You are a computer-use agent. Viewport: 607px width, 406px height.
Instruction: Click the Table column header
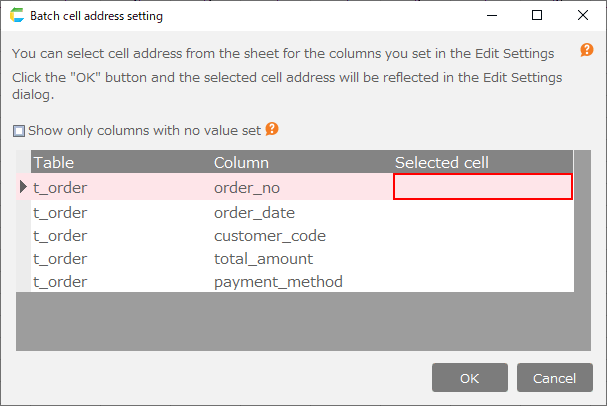54,162
